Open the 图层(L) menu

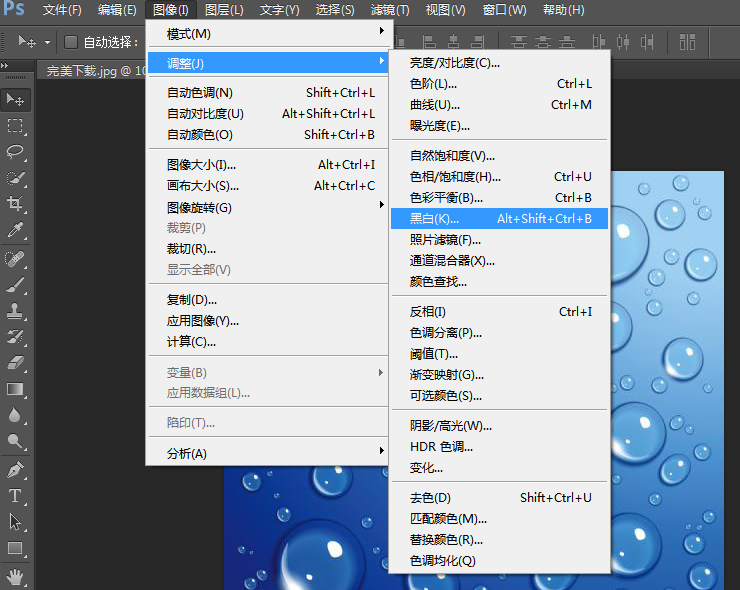tap(224, 9)
